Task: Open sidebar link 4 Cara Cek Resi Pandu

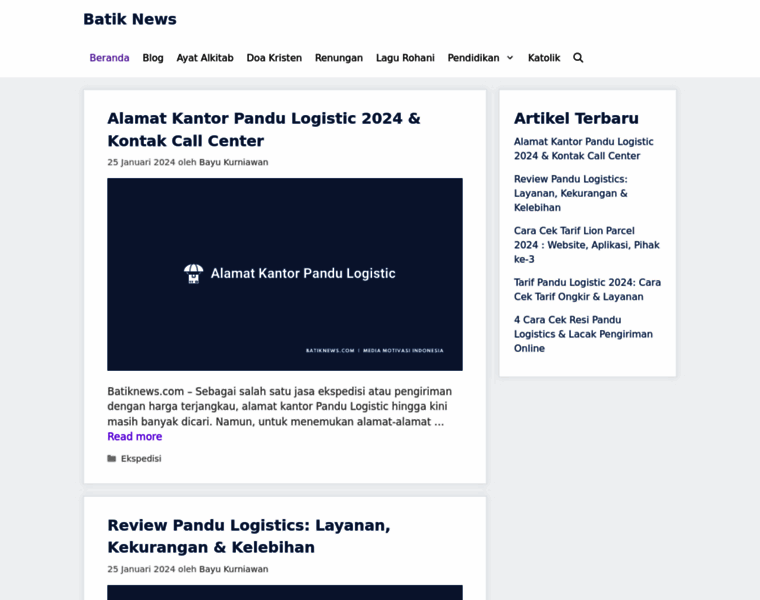Action: pos(583,334)
